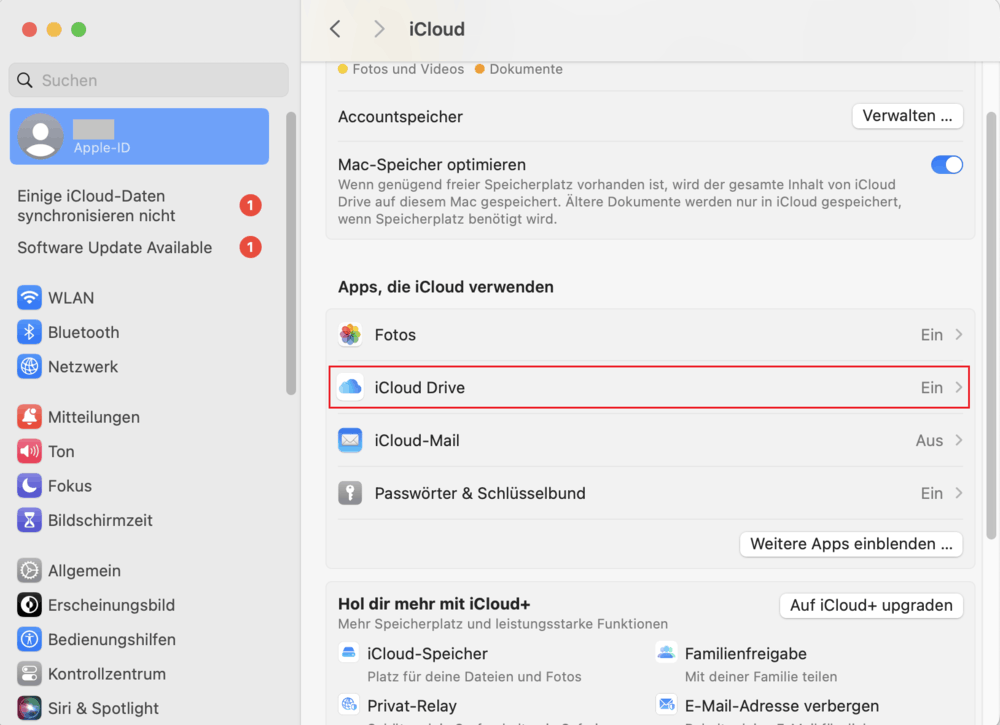Image resolution: width=1000 pixels, height=725 pixels.
Task: Click the iCloud-Speicher icon
Action: pyautogui.click(x=349, y=653)
